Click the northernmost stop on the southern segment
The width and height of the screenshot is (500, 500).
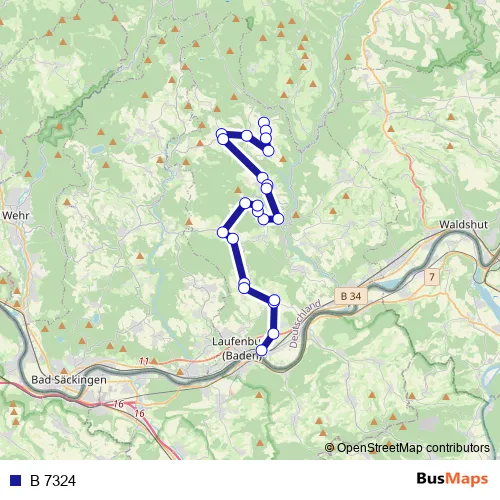pos(245,202)
